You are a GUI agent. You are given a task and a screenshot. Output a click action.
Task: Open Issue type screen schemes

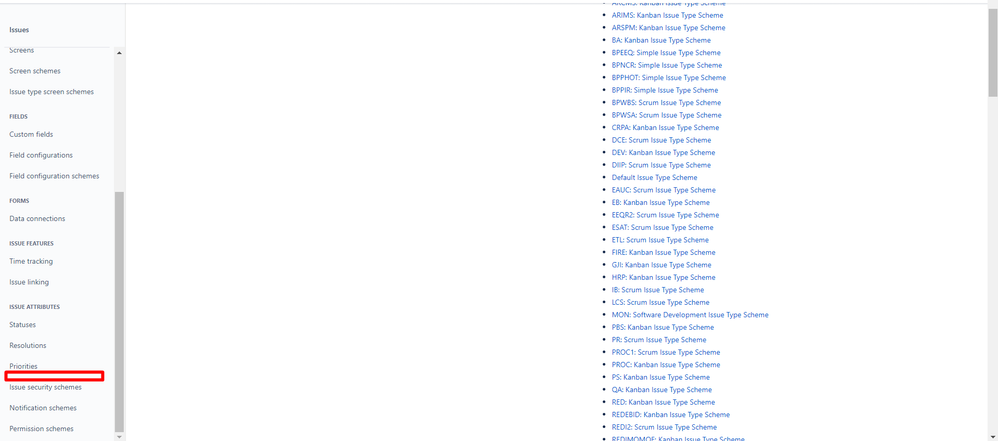pyautogui.click(x=52, y=92)
